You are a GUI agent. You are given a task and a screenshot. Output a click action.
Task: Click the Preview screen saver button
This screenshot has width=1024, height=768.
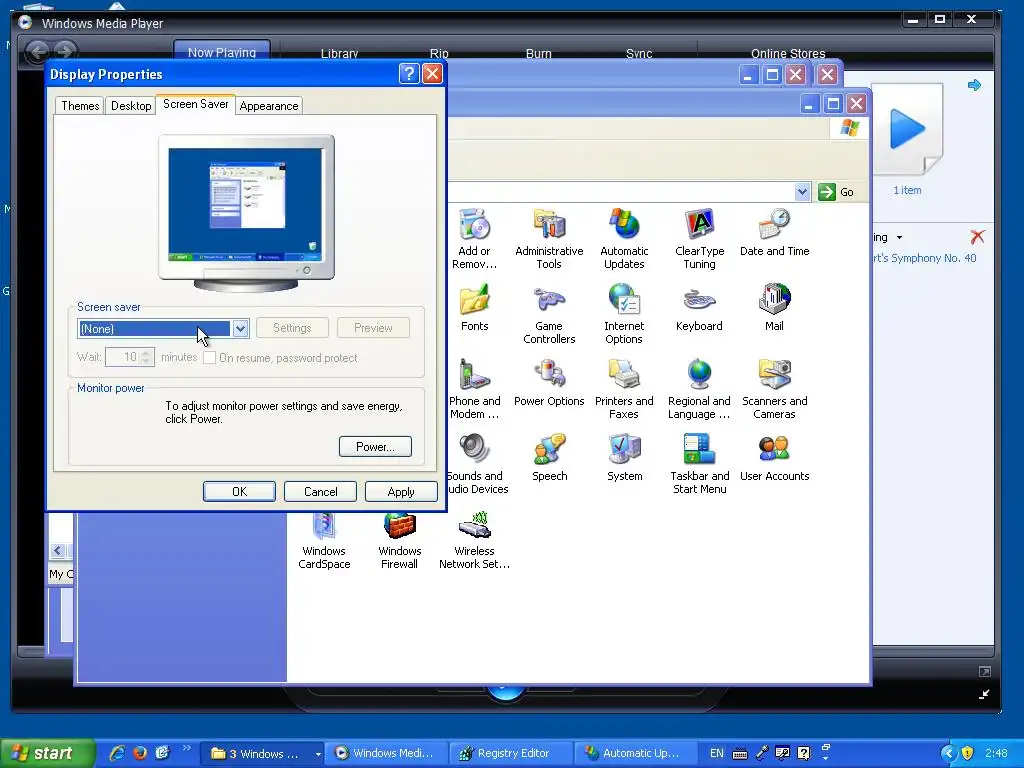pos(373,328)
